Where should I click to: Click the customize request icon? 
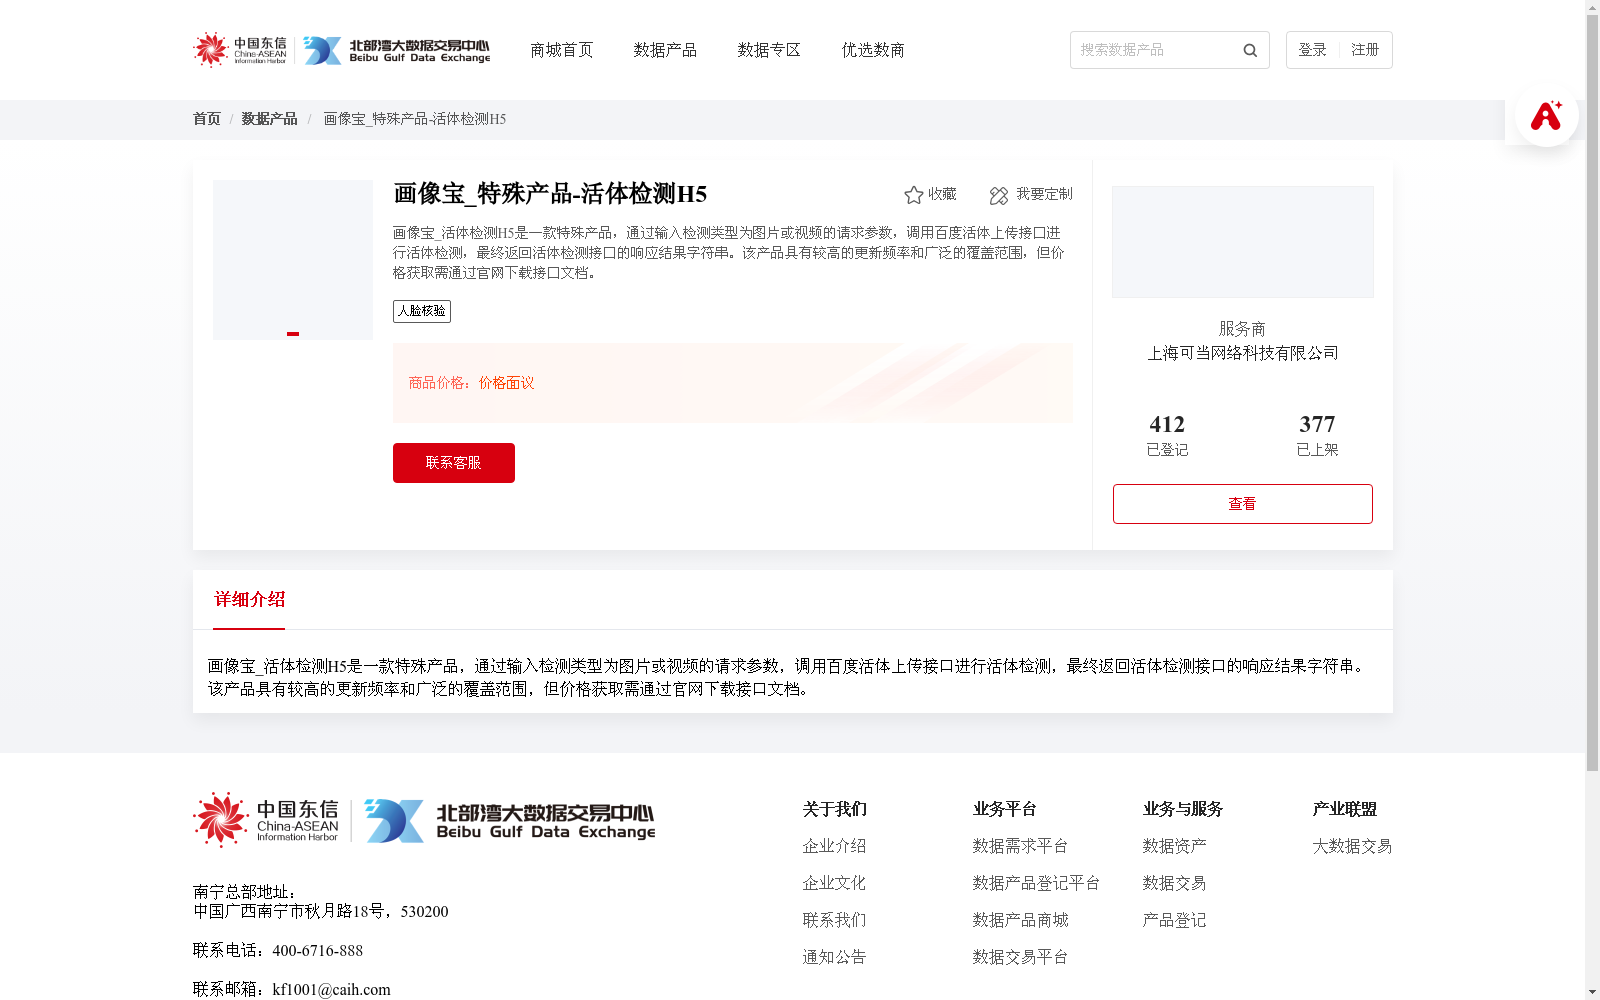999,195
